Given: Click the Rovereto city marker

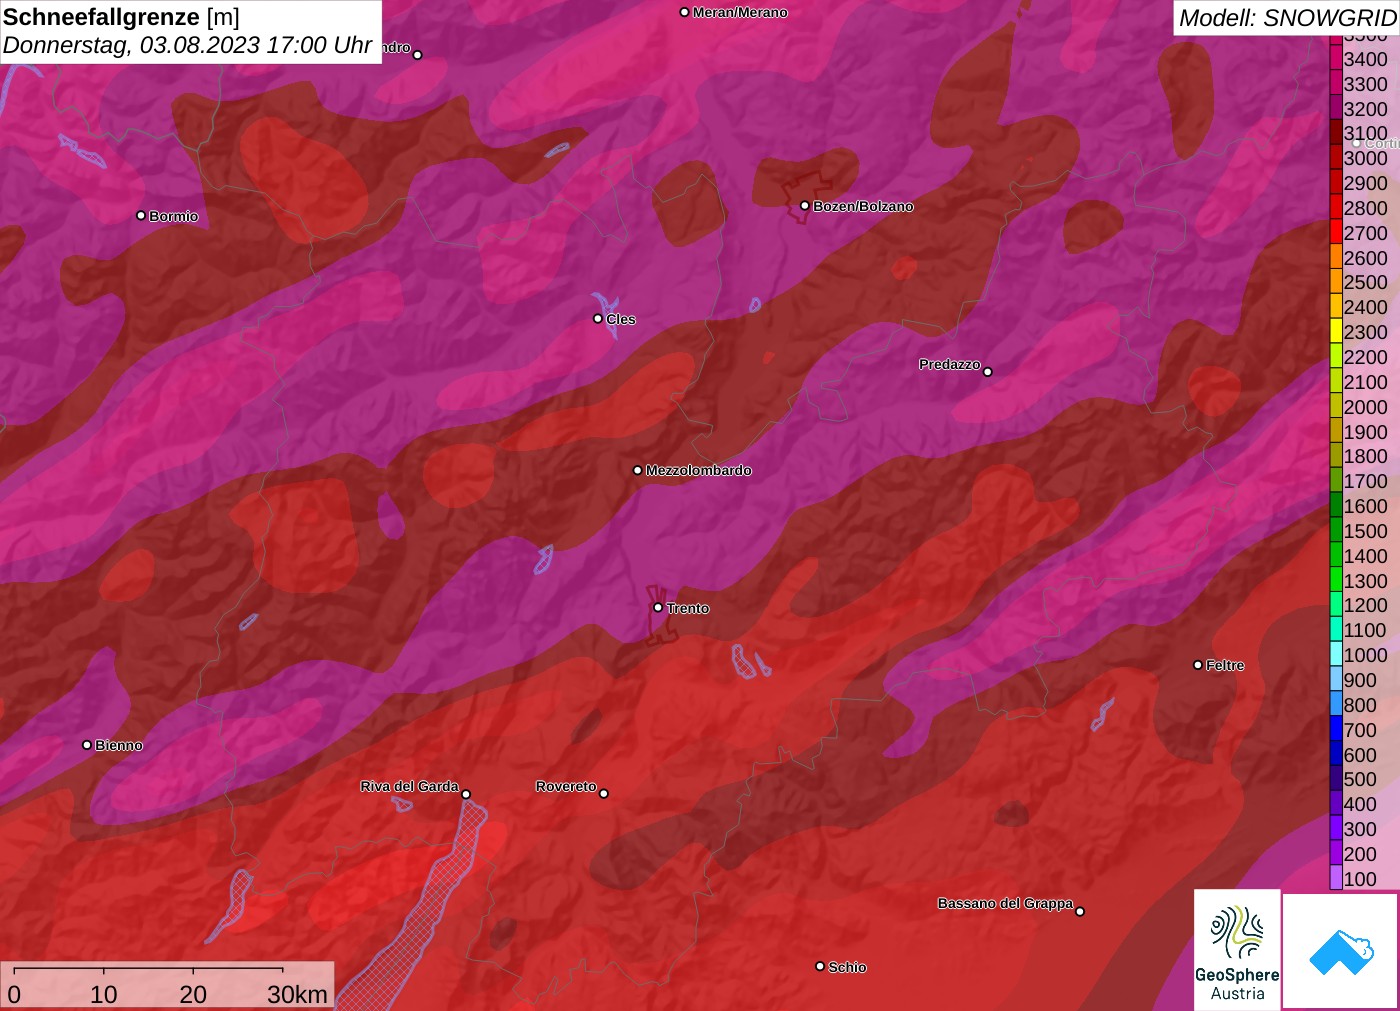Looking at the screenshot, I should (x=604, y=794).
